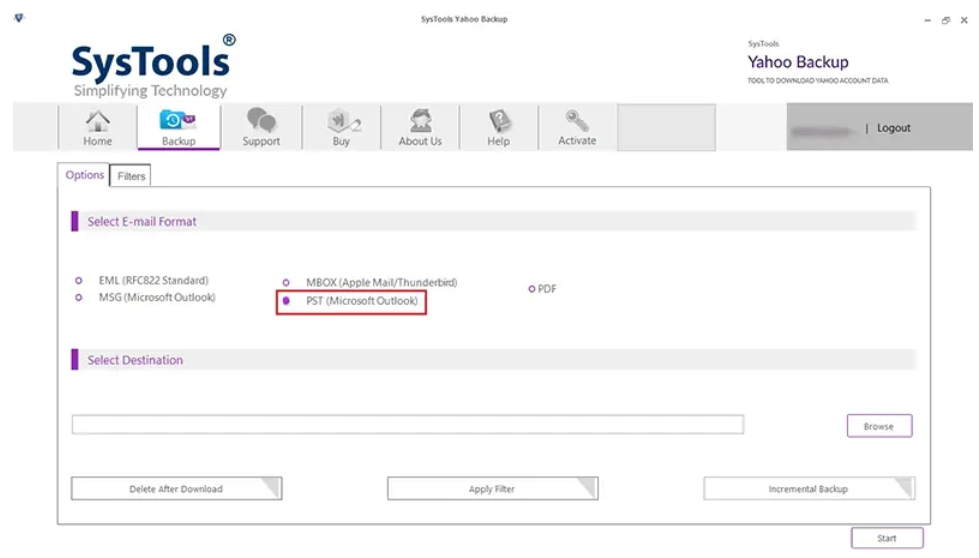
Task: Click the Browse button
Action: (879, 426)
